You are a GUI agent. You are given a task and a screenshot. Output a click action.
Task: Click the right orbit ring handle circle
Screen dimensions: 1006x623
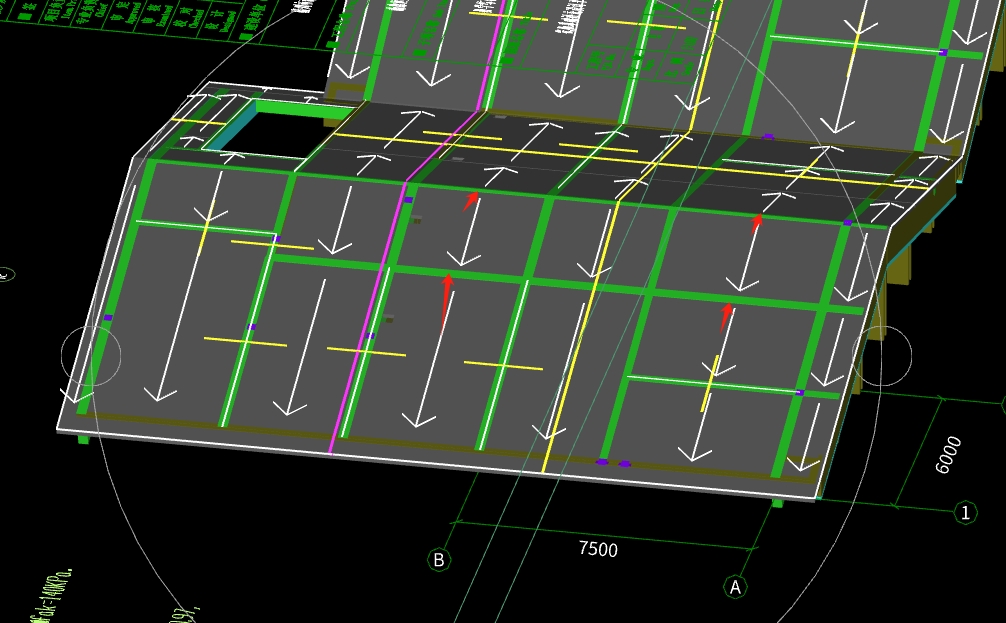(x=882, y=355)
